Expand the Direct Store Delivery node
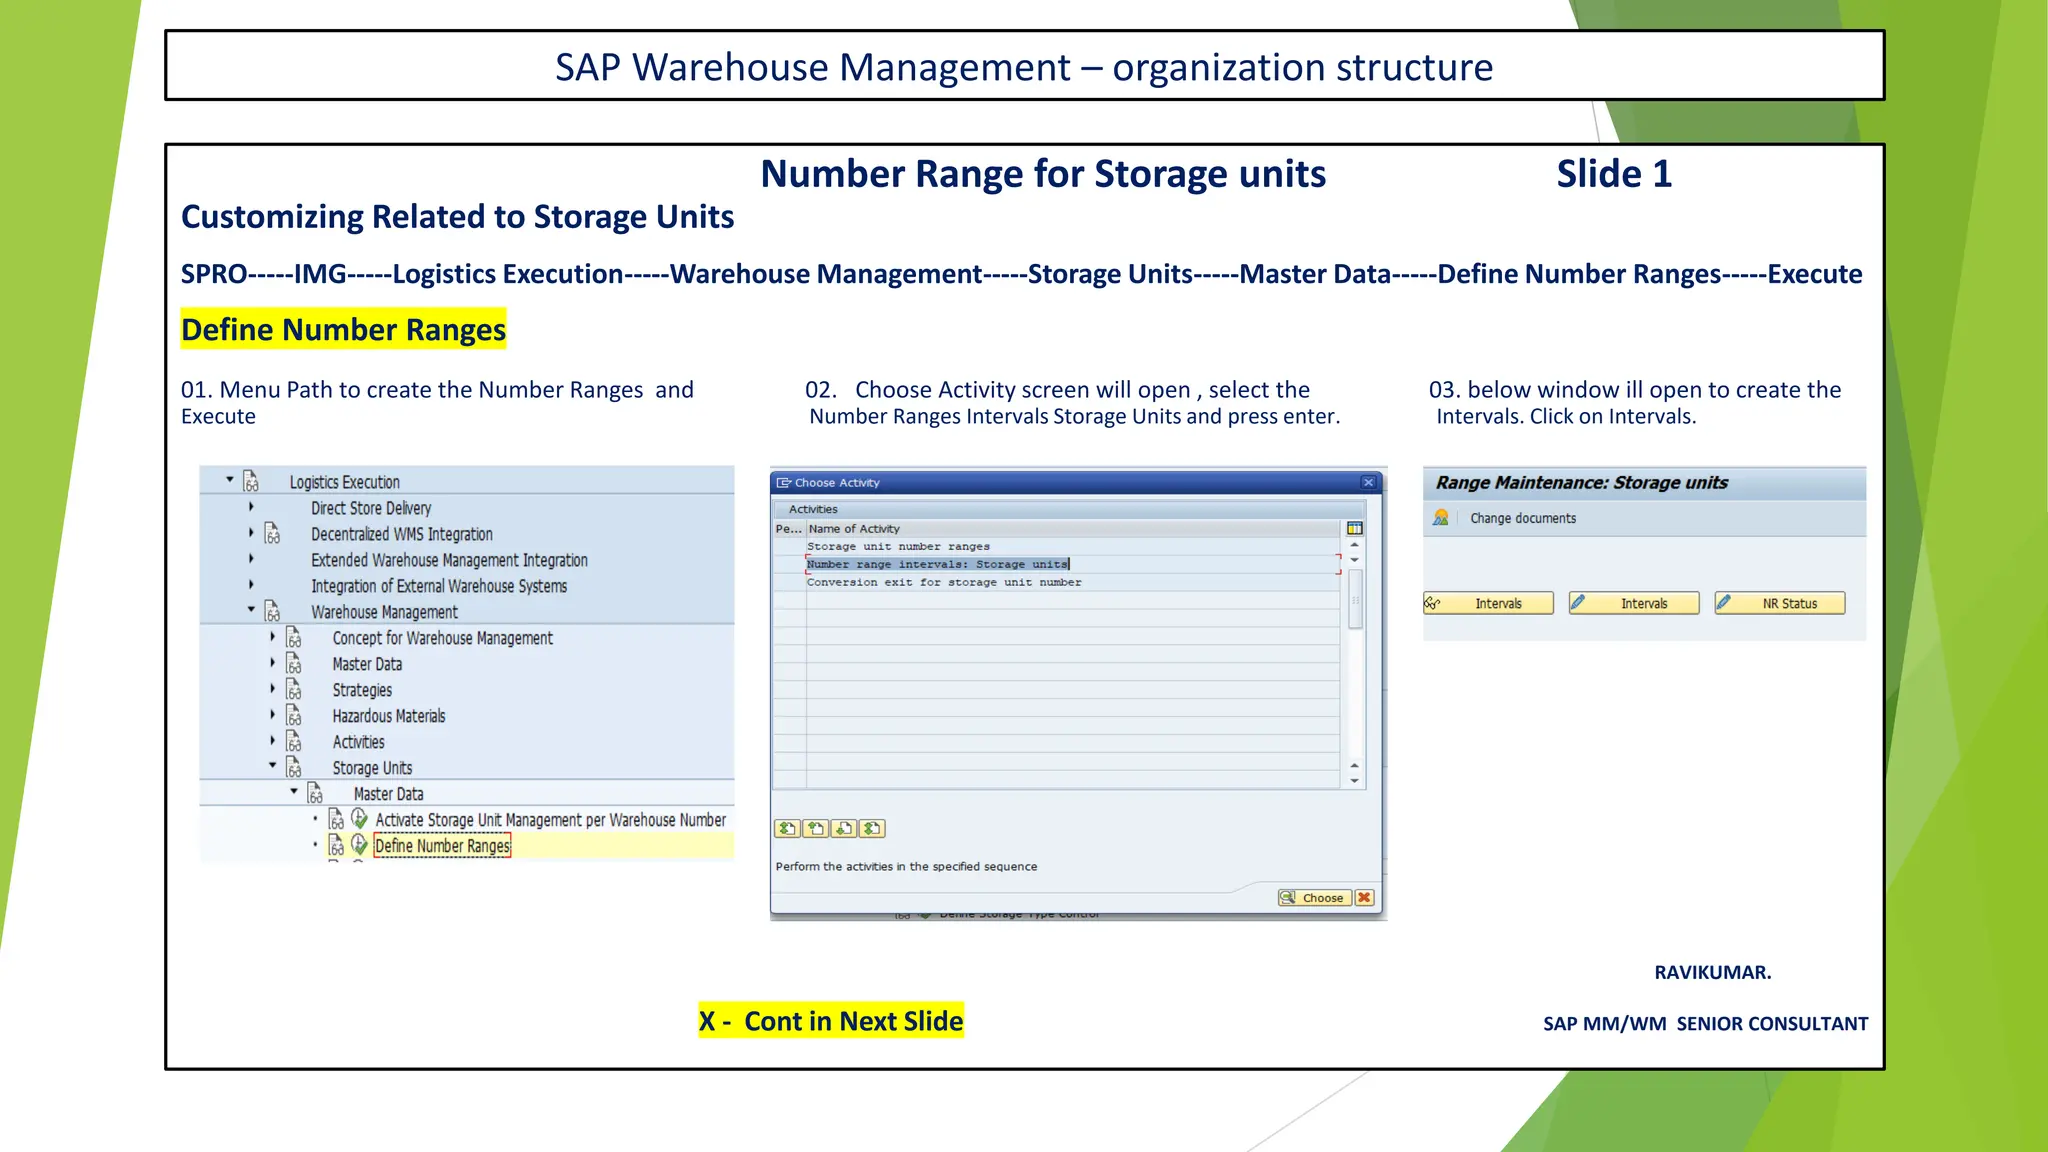 pyautogui.click(x=251, y=507)
